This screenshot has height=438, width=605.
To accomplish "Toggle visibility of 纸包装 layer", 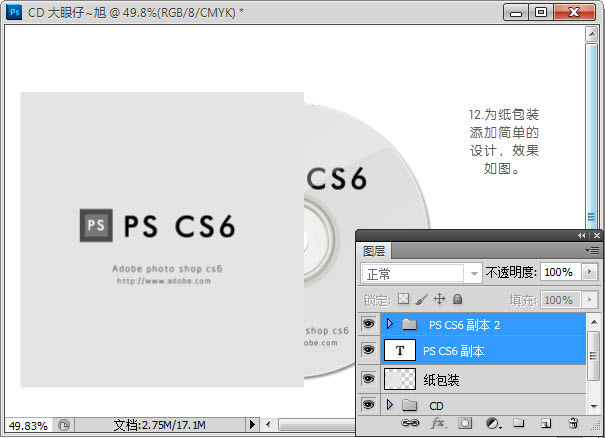I will tap(368, 379).
